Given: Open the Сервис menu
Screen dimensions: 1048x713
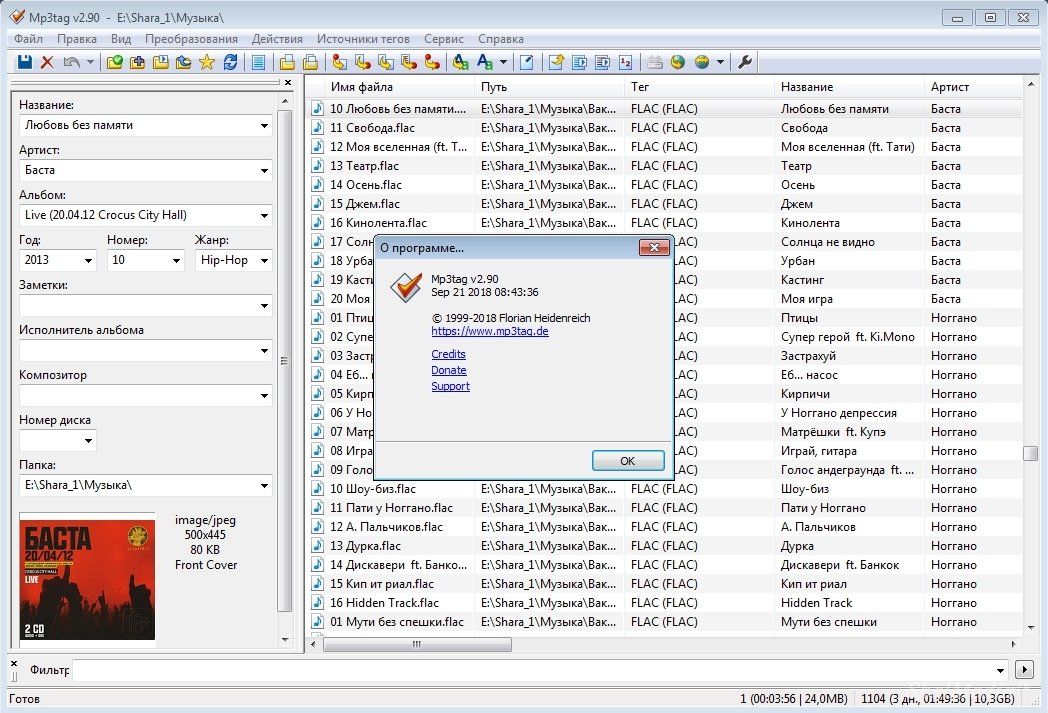Looking at the screenshot, I should 444,39.
